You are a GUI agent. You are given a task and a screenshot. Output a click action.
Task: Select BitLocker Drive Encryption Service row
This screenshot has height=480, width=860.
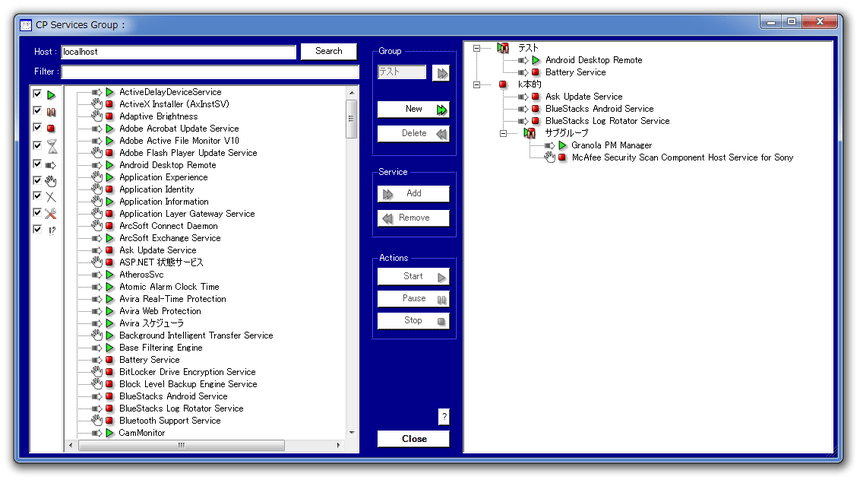pyautogui.click(x=187, y=372)
